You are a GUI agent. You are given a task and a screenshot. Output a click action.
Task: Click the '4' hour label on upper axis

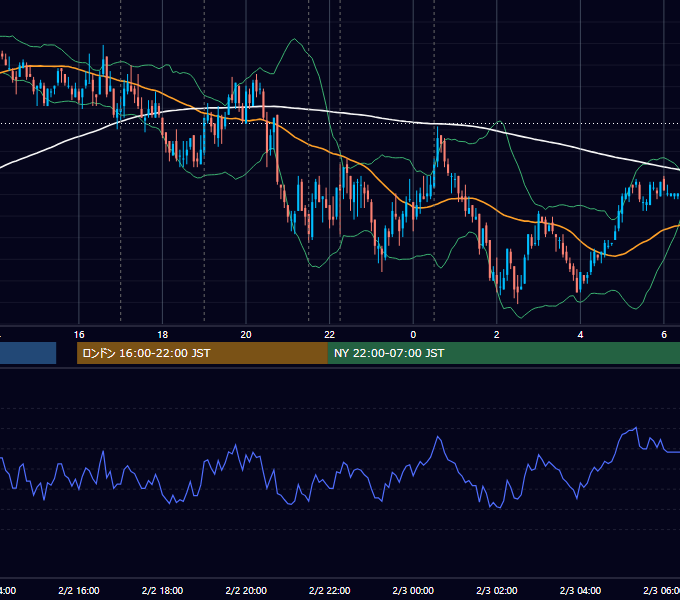pos(580,335)
